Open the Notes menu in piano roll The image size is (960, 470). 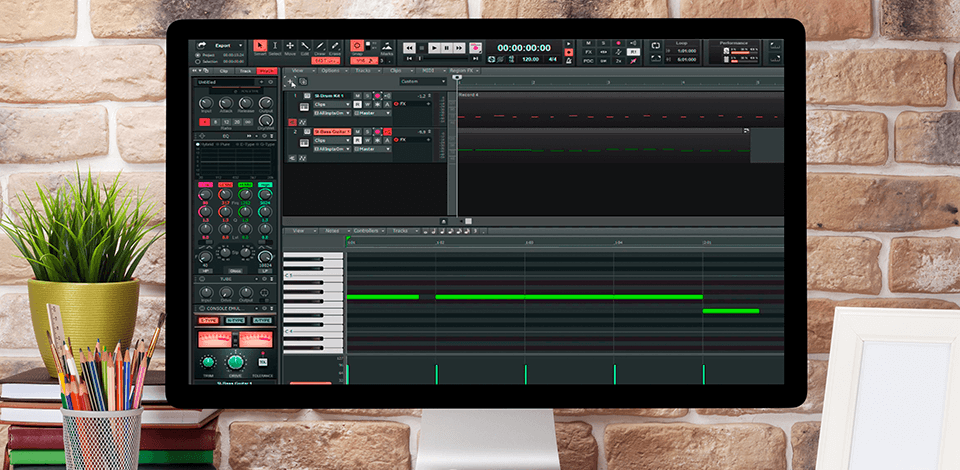pyautogui.click(x=331, y=231)
